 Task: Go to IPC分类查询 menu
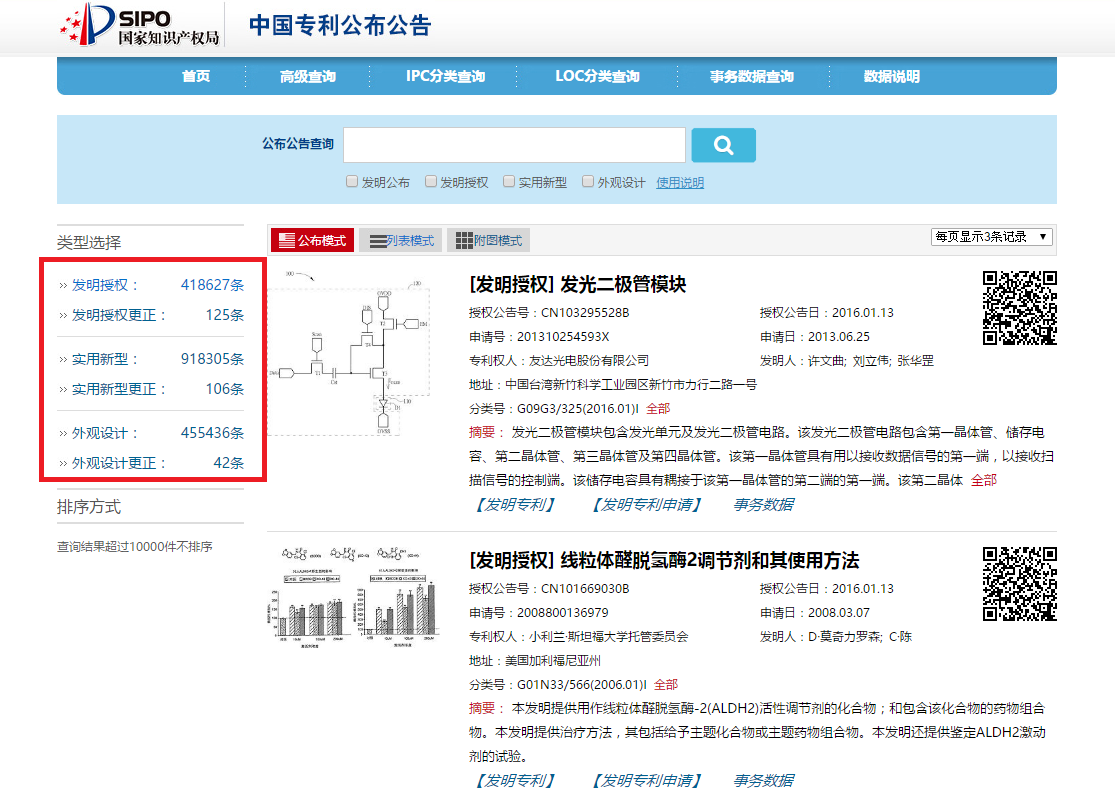[x=445, y=77]
